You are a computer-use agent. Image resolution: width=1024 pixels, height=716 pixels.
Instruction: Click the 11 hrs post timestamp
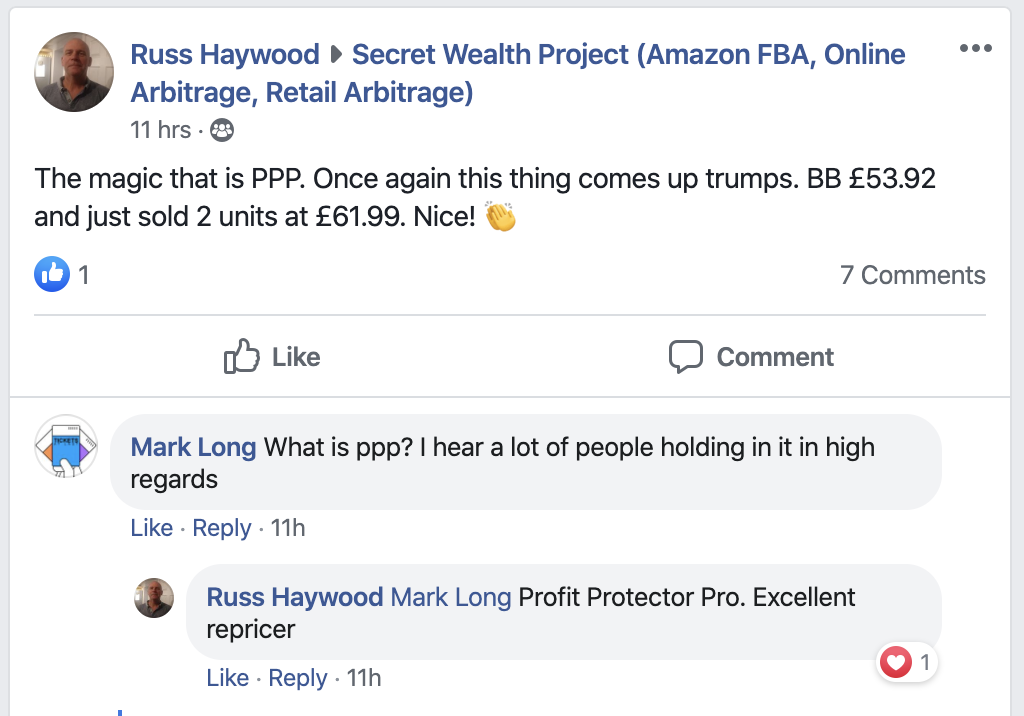click(x=160, y=130)
